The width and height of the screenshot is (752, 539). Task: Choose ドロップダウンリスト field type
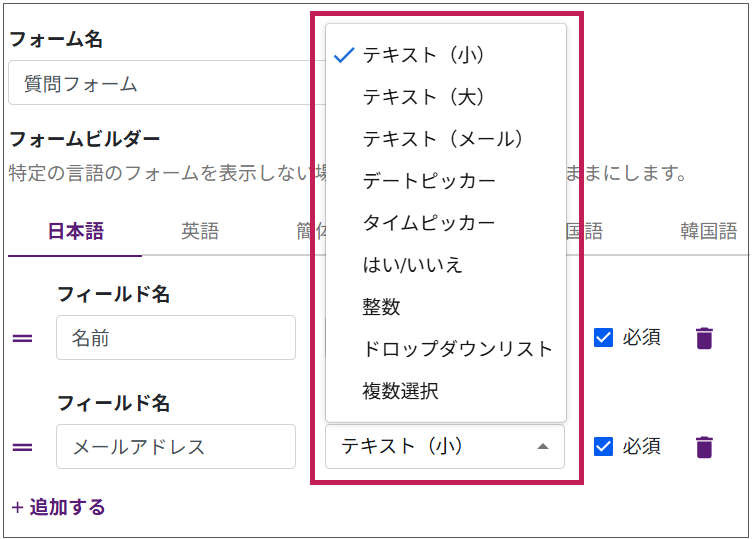click(x=457, y=349)
